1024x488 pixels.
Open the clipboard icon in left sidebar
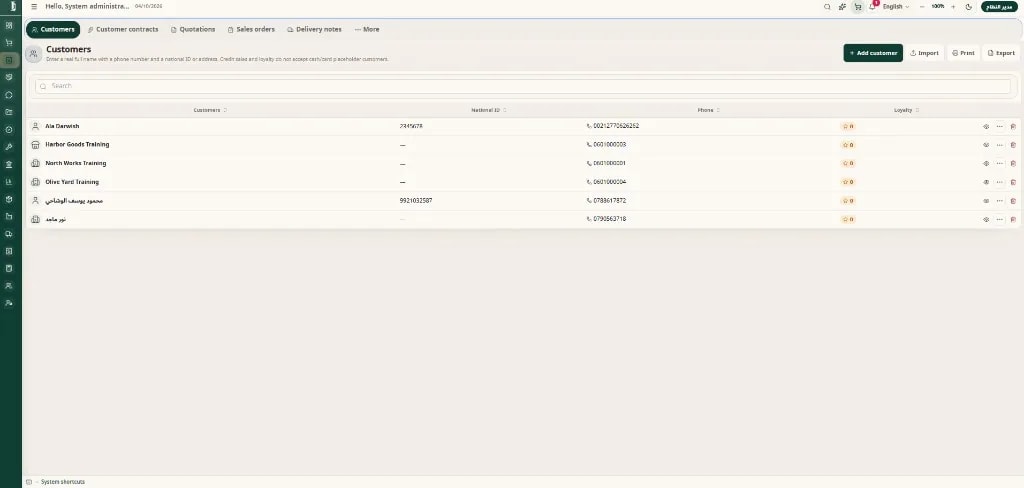click(x=8, y=268)
